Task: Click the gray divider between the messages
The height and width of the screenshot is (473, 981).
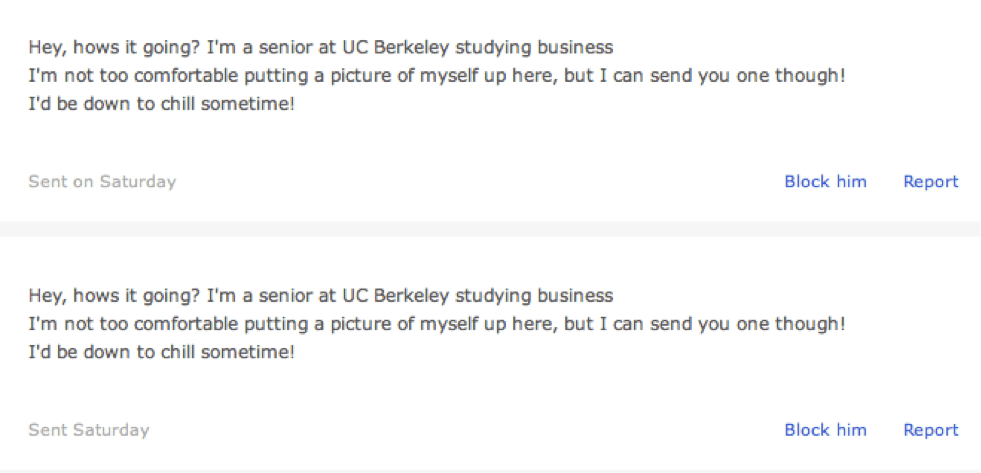Action: [x=490, y=229]
